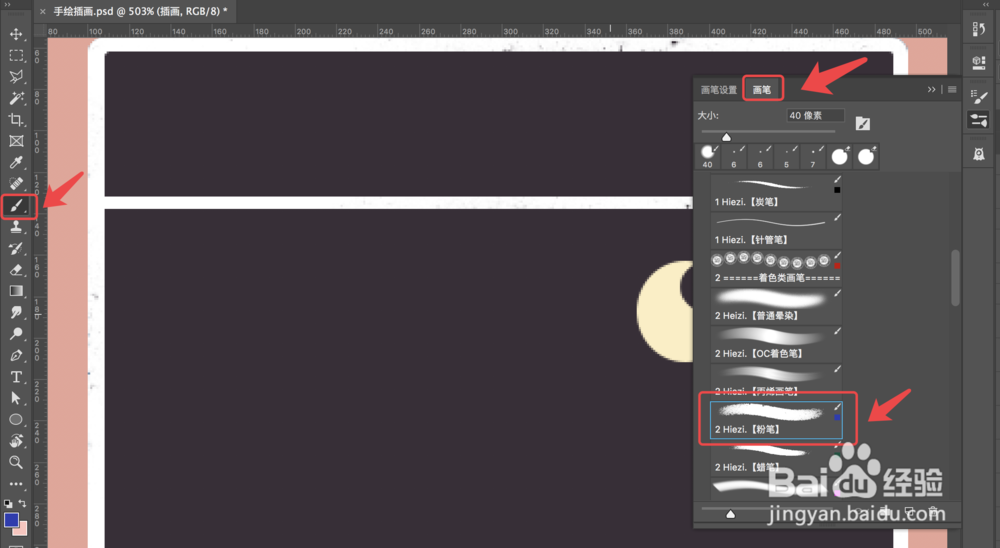This screenshot has height=548, width=1000.
Task: Select the Healing Brush tool
Action: [x=16, y=184]
